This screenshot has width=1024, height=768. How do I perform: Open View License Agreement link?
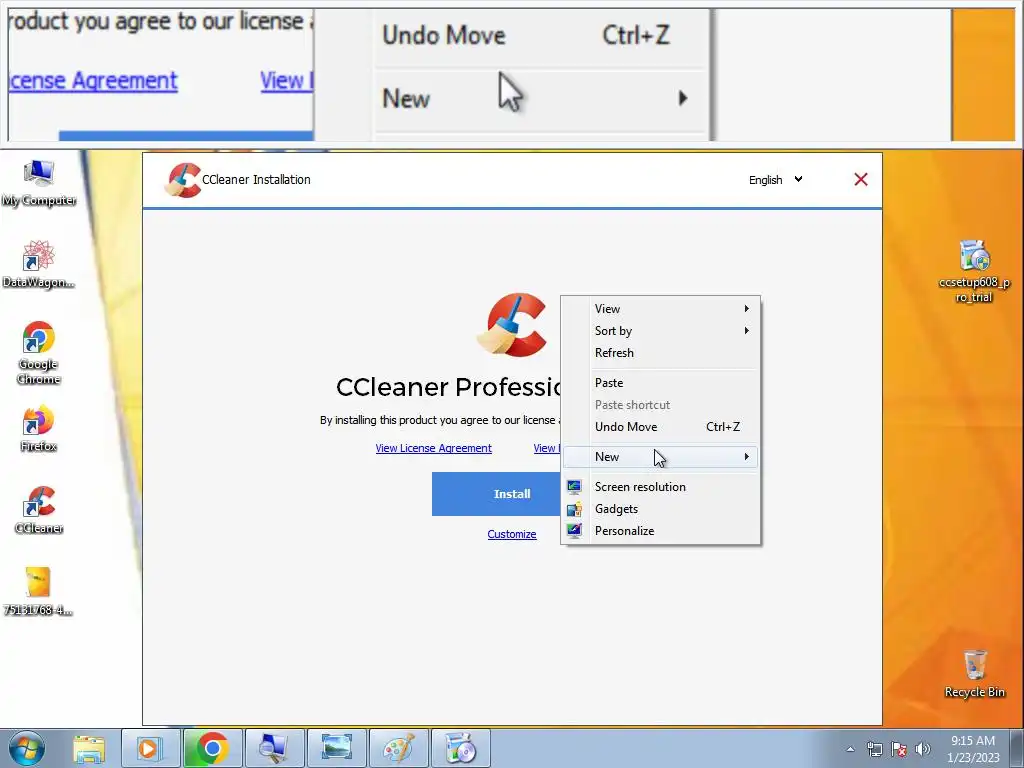pyautogui.click(x=433, y=448)
